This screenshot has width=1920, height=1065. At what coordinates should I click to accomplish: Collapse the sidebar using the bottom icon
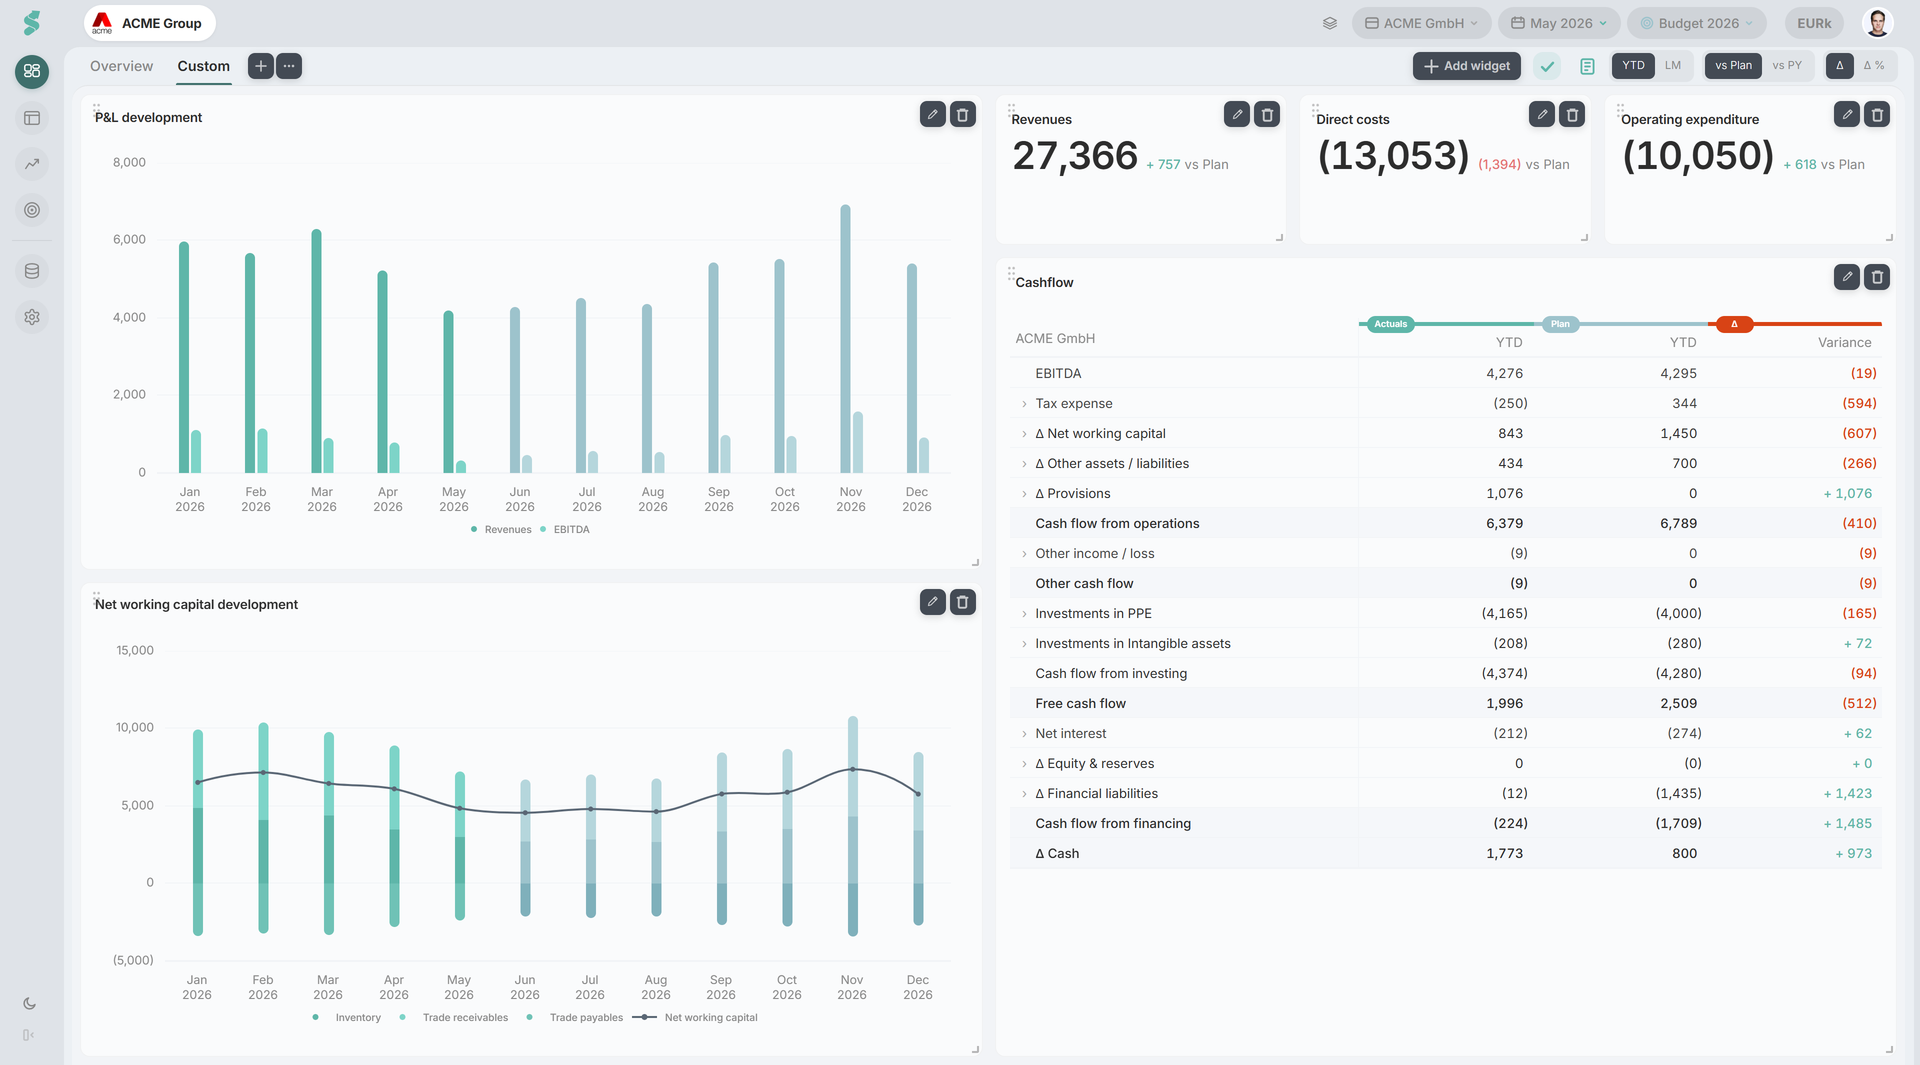(29, 1035)
